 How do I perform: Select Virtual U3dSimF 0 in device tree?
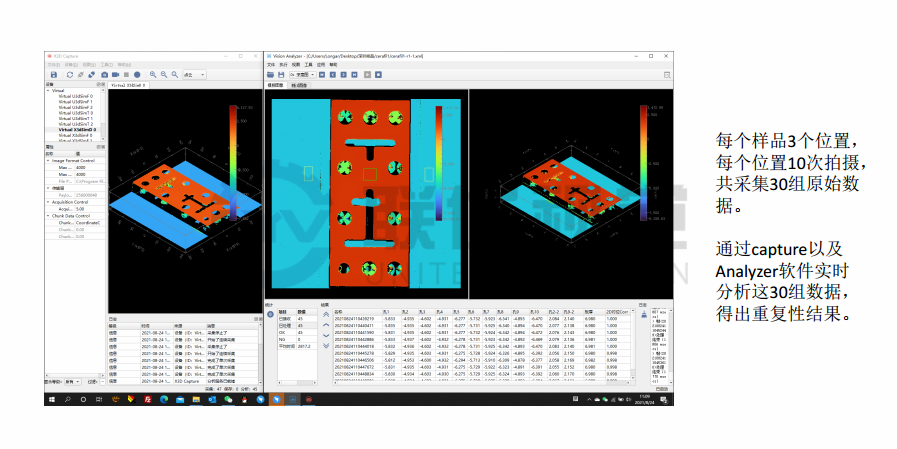pyautogui.click(x=76, y=96)
